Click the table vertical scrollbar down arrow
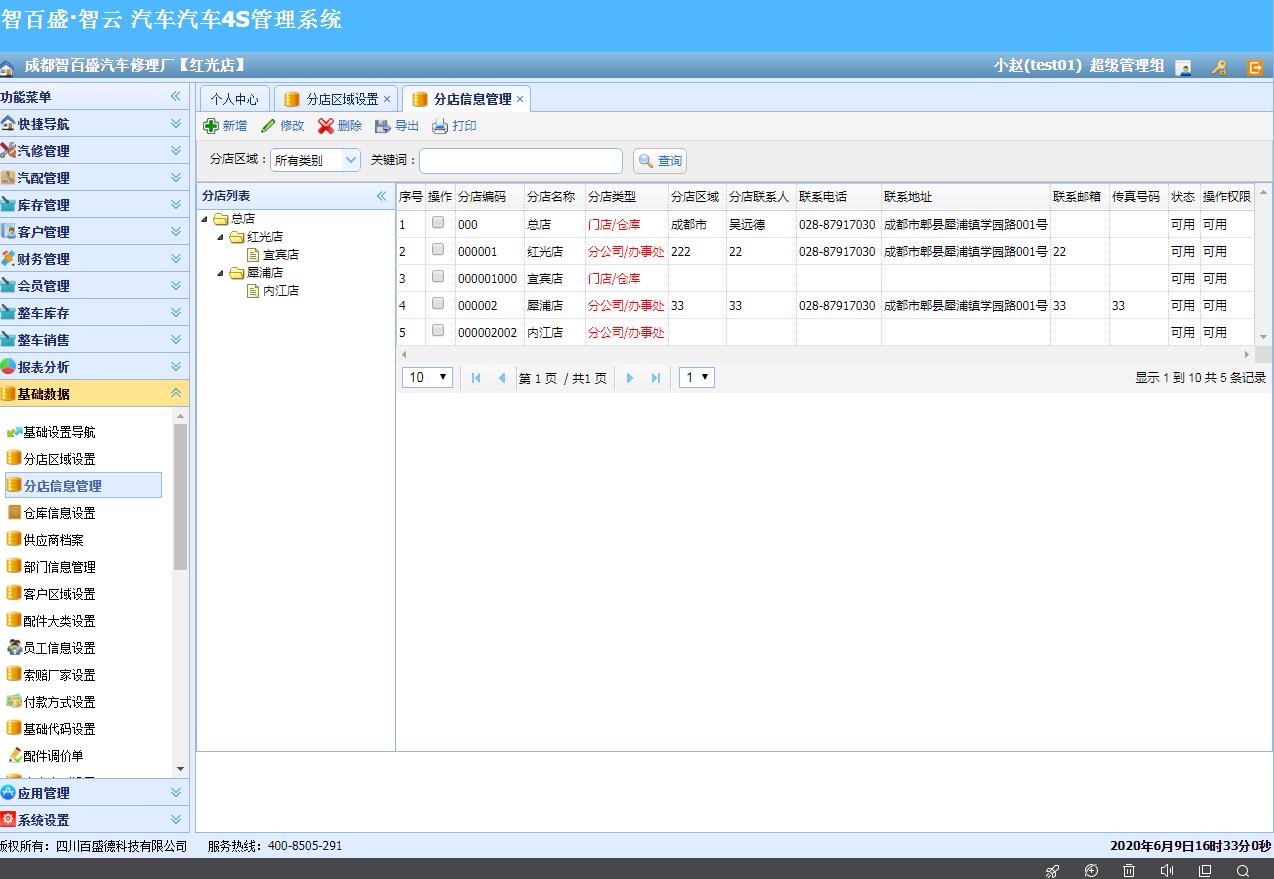This screenshot has height=879, width=1274. tap(1264, 337)
